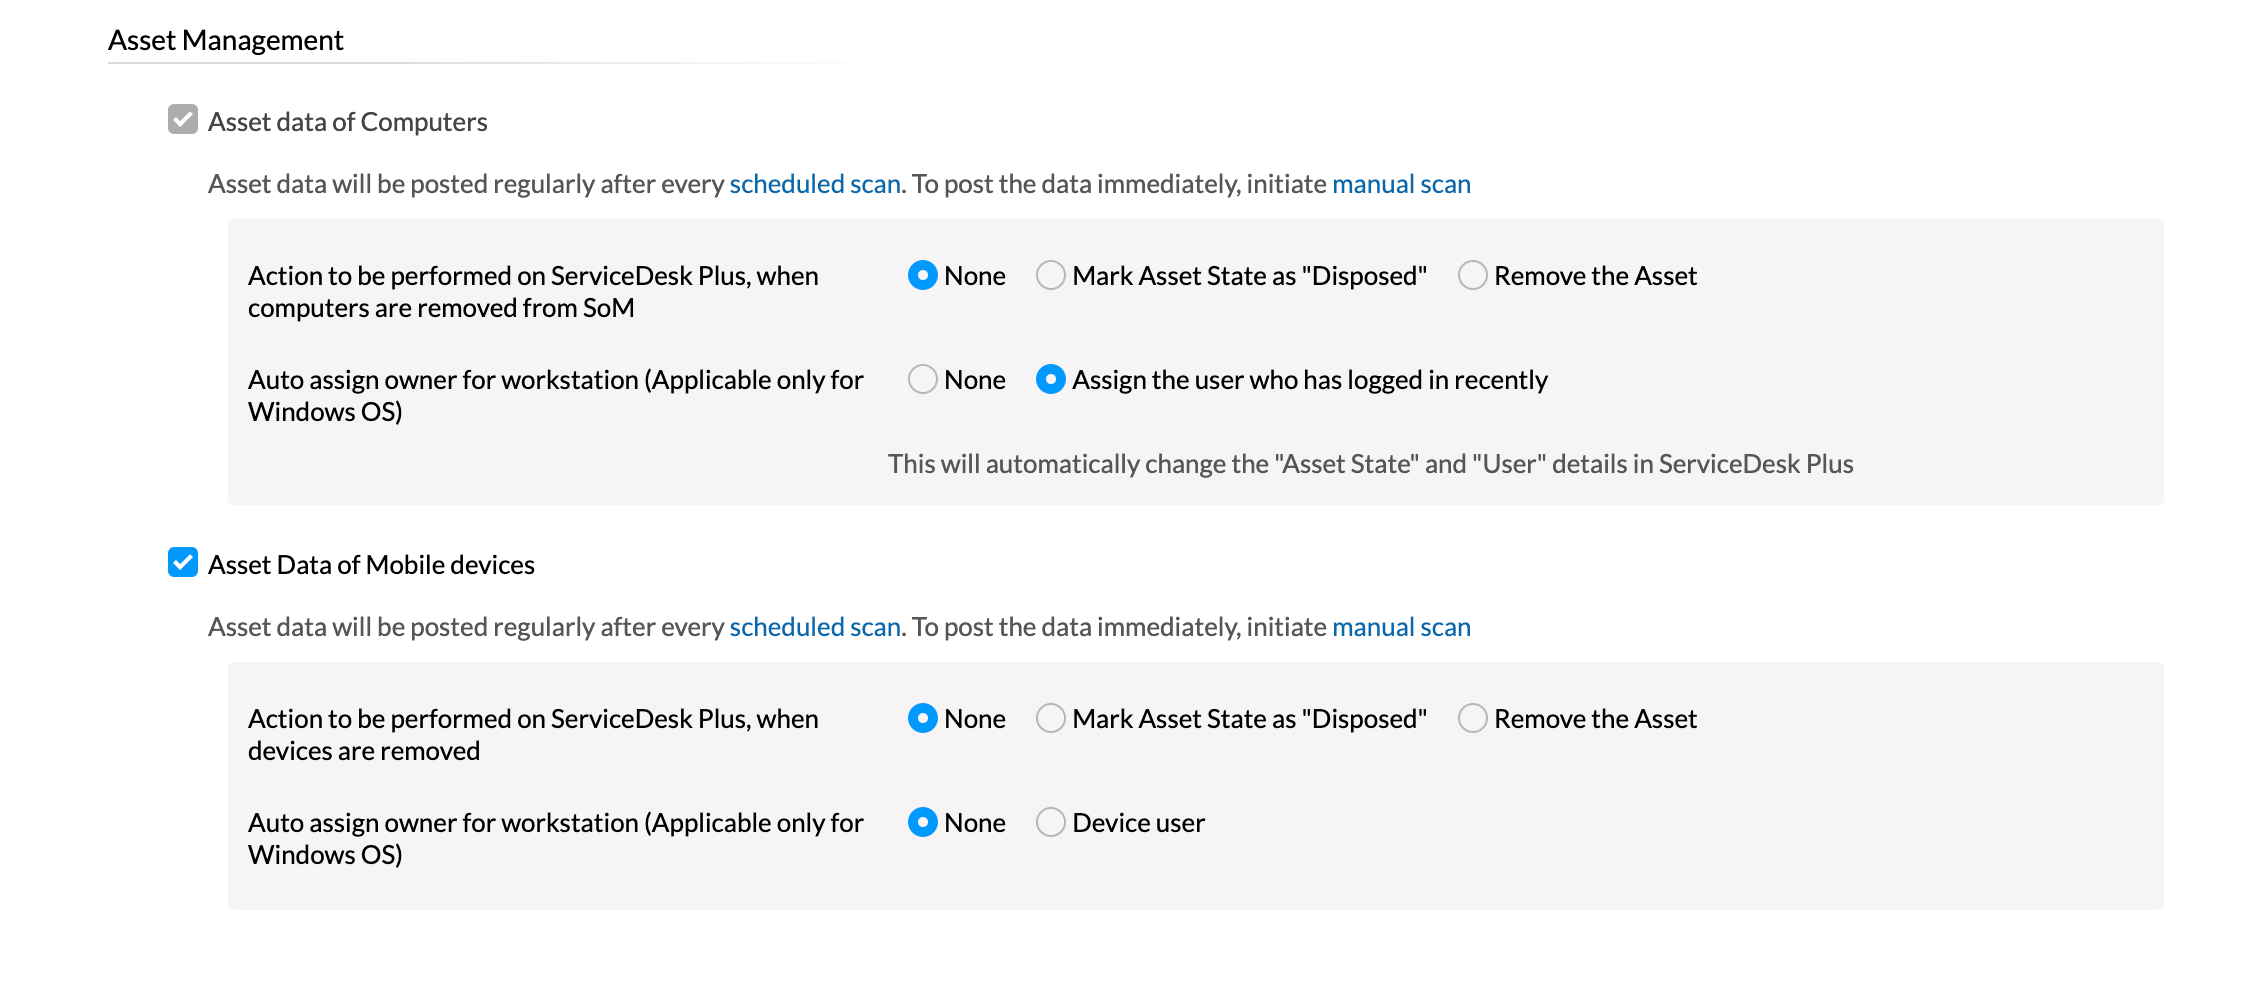Open scheduled scan link under Asset Data of Mobile devices
2262x984 pixels.
point(815,627)
